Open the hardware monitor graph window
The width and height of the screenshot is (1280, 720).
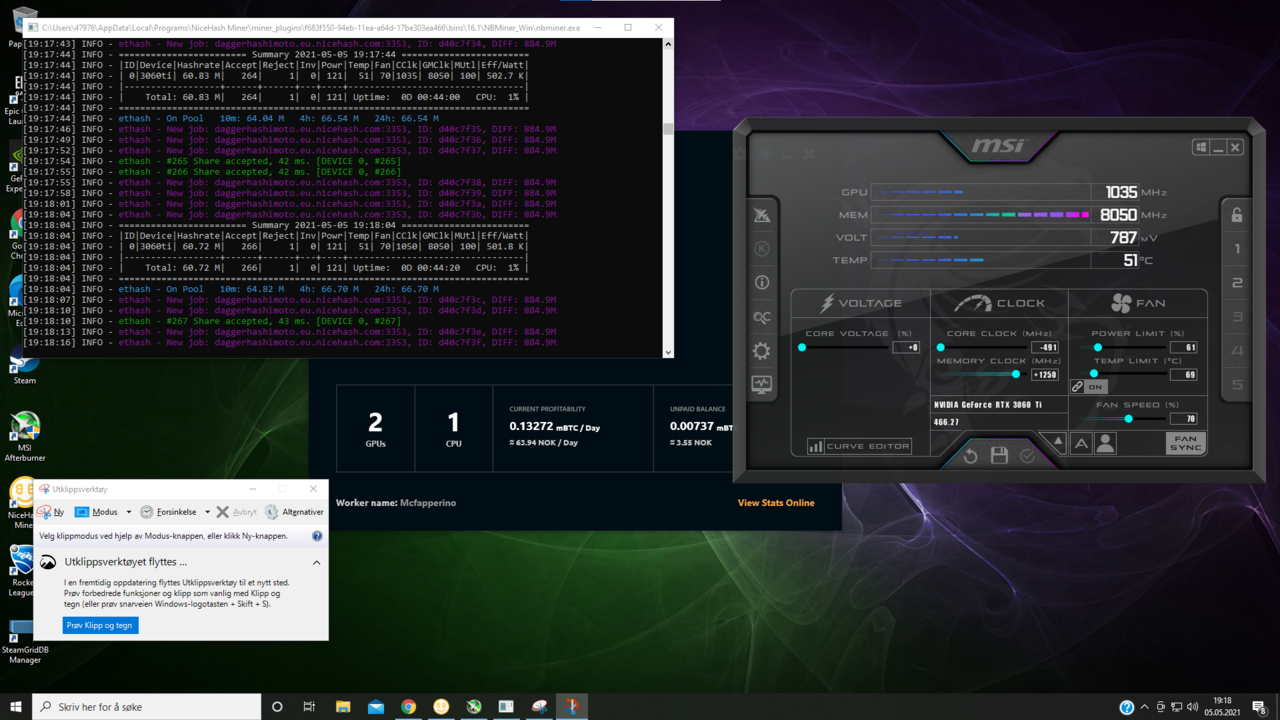762,386
